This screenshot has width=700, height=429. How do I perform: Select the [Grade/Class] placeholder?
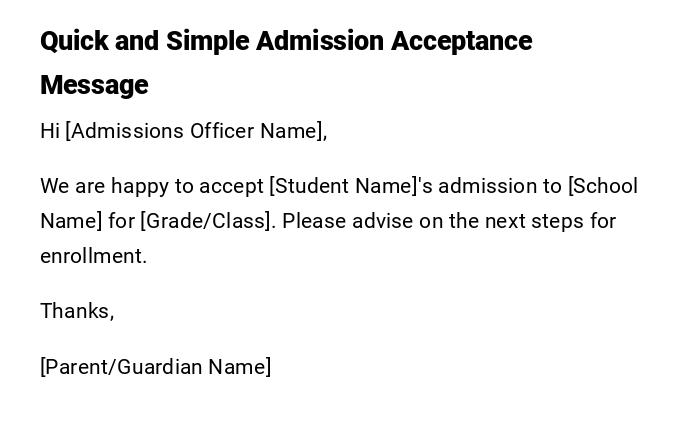[206, 221]
